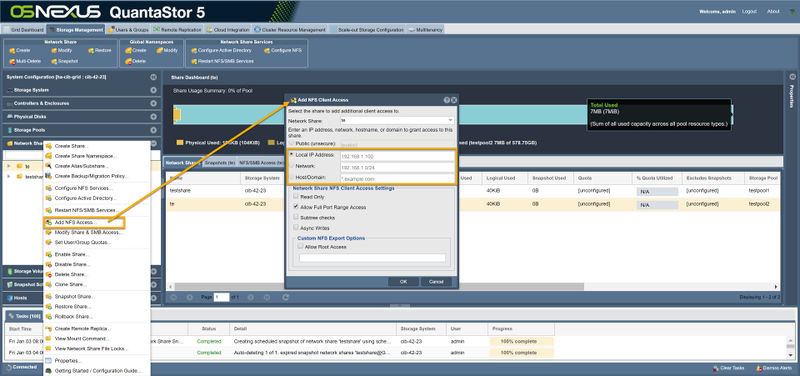This screenshot has width=800, height=376.
Task: Switch to Remote Replication tab
Action: [x=177, y=30]
